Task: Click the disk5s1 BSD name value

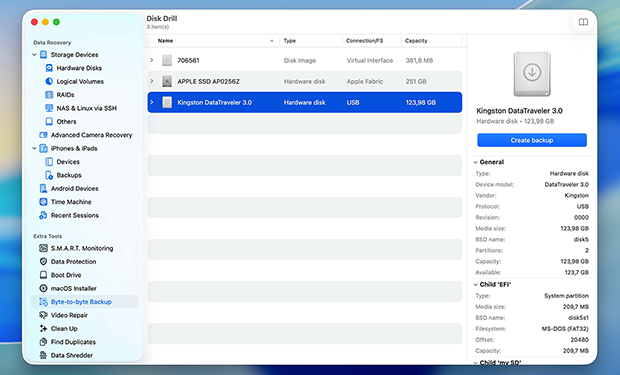Action: (x=578, y=318)
